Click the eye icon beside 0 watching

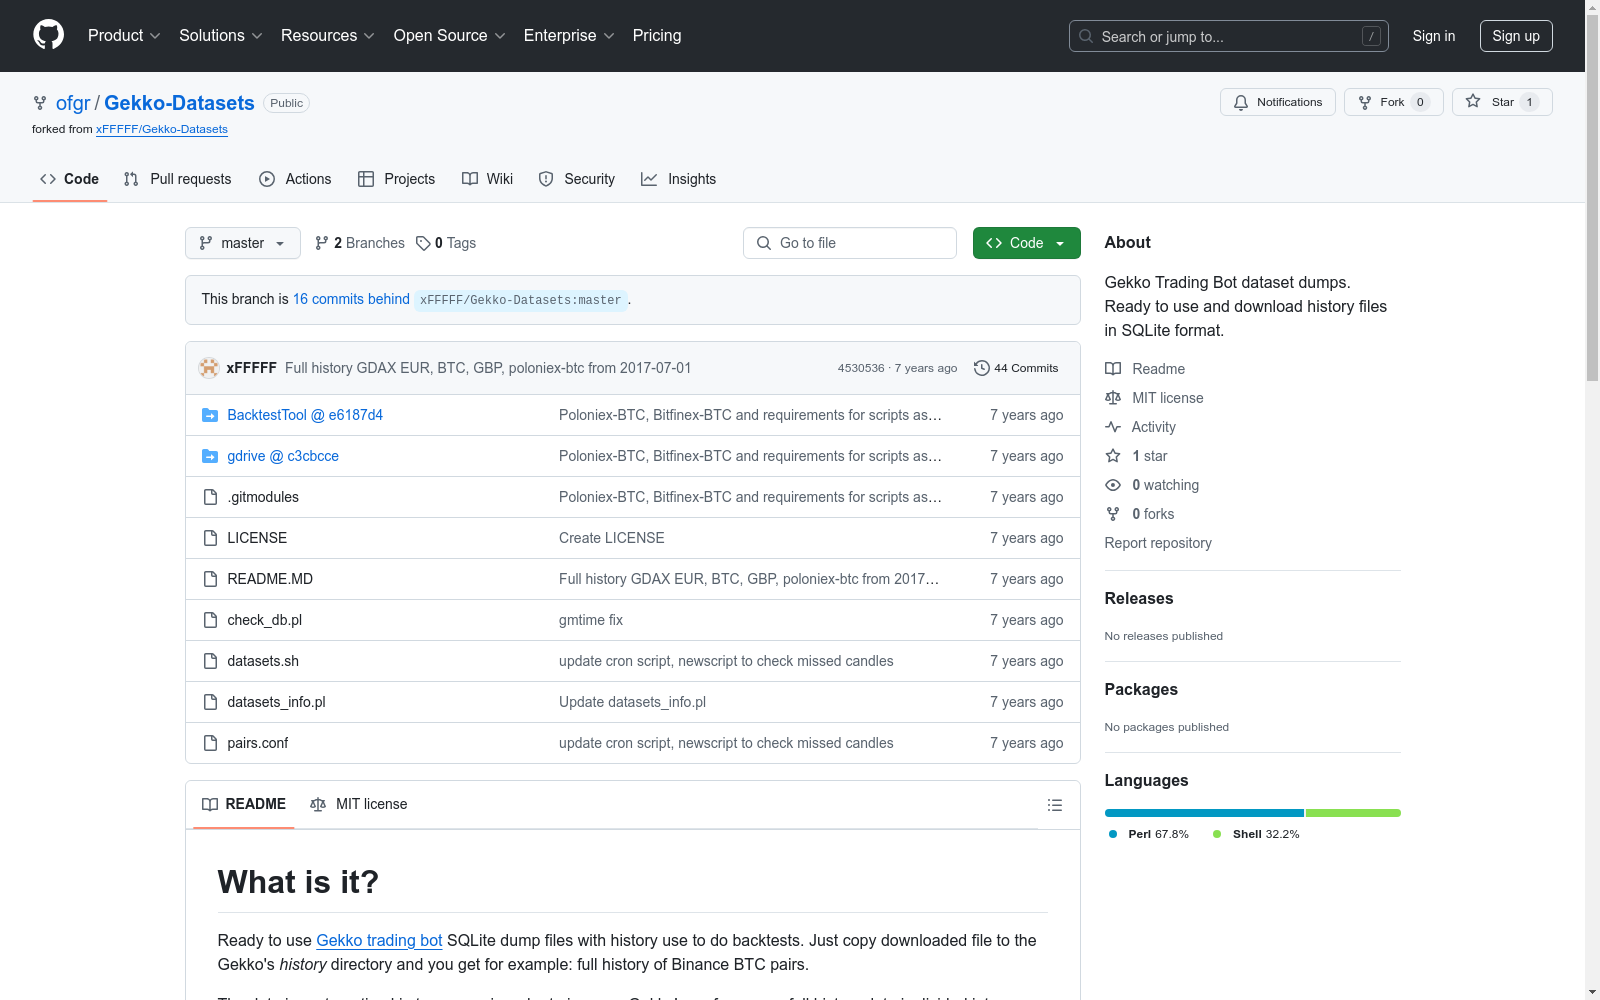[x=1113, y=485]
